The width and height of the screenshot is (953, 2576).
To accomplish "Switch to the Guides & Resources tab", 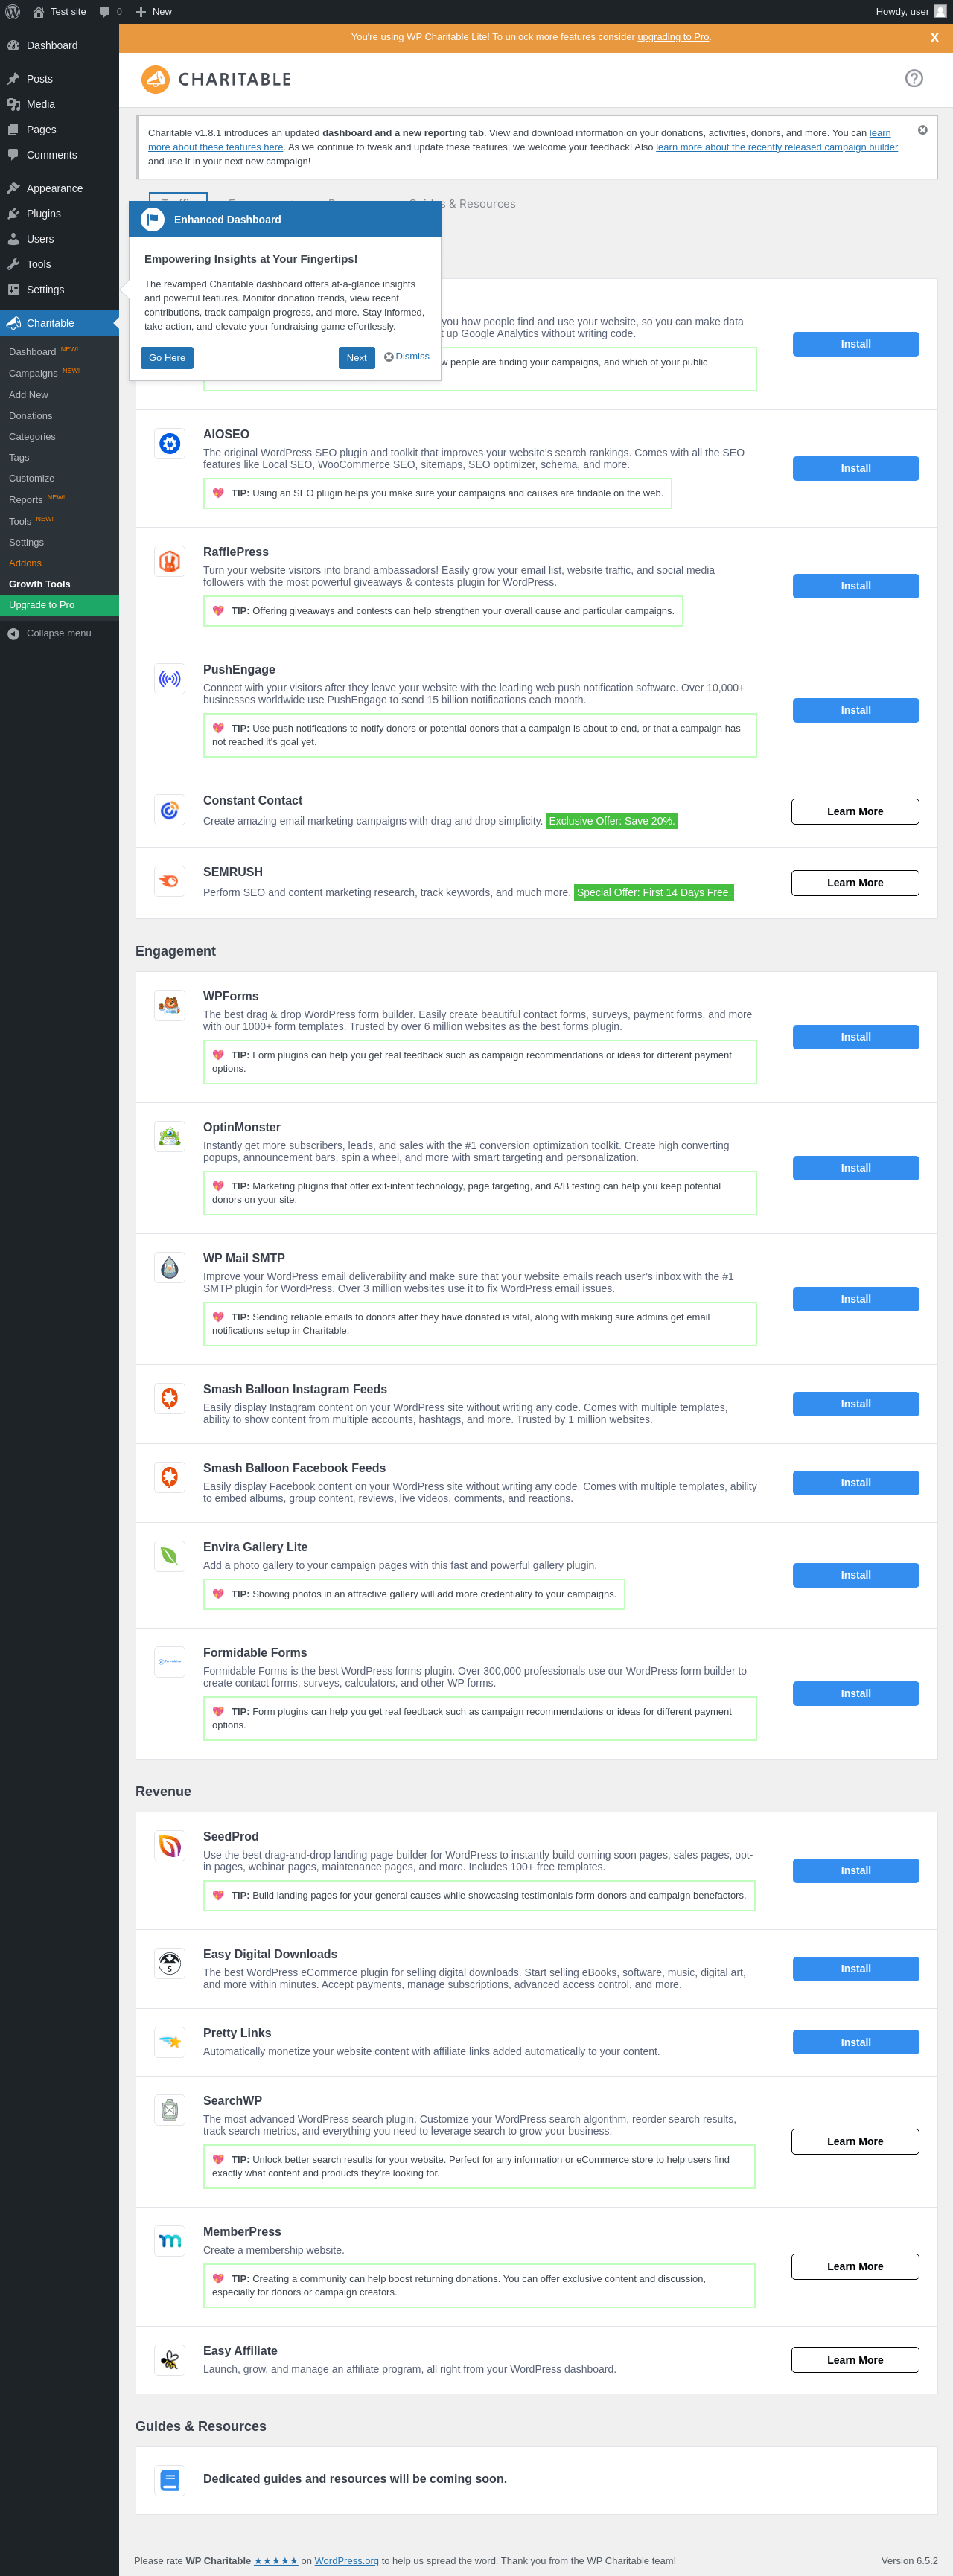I will 462,204.
